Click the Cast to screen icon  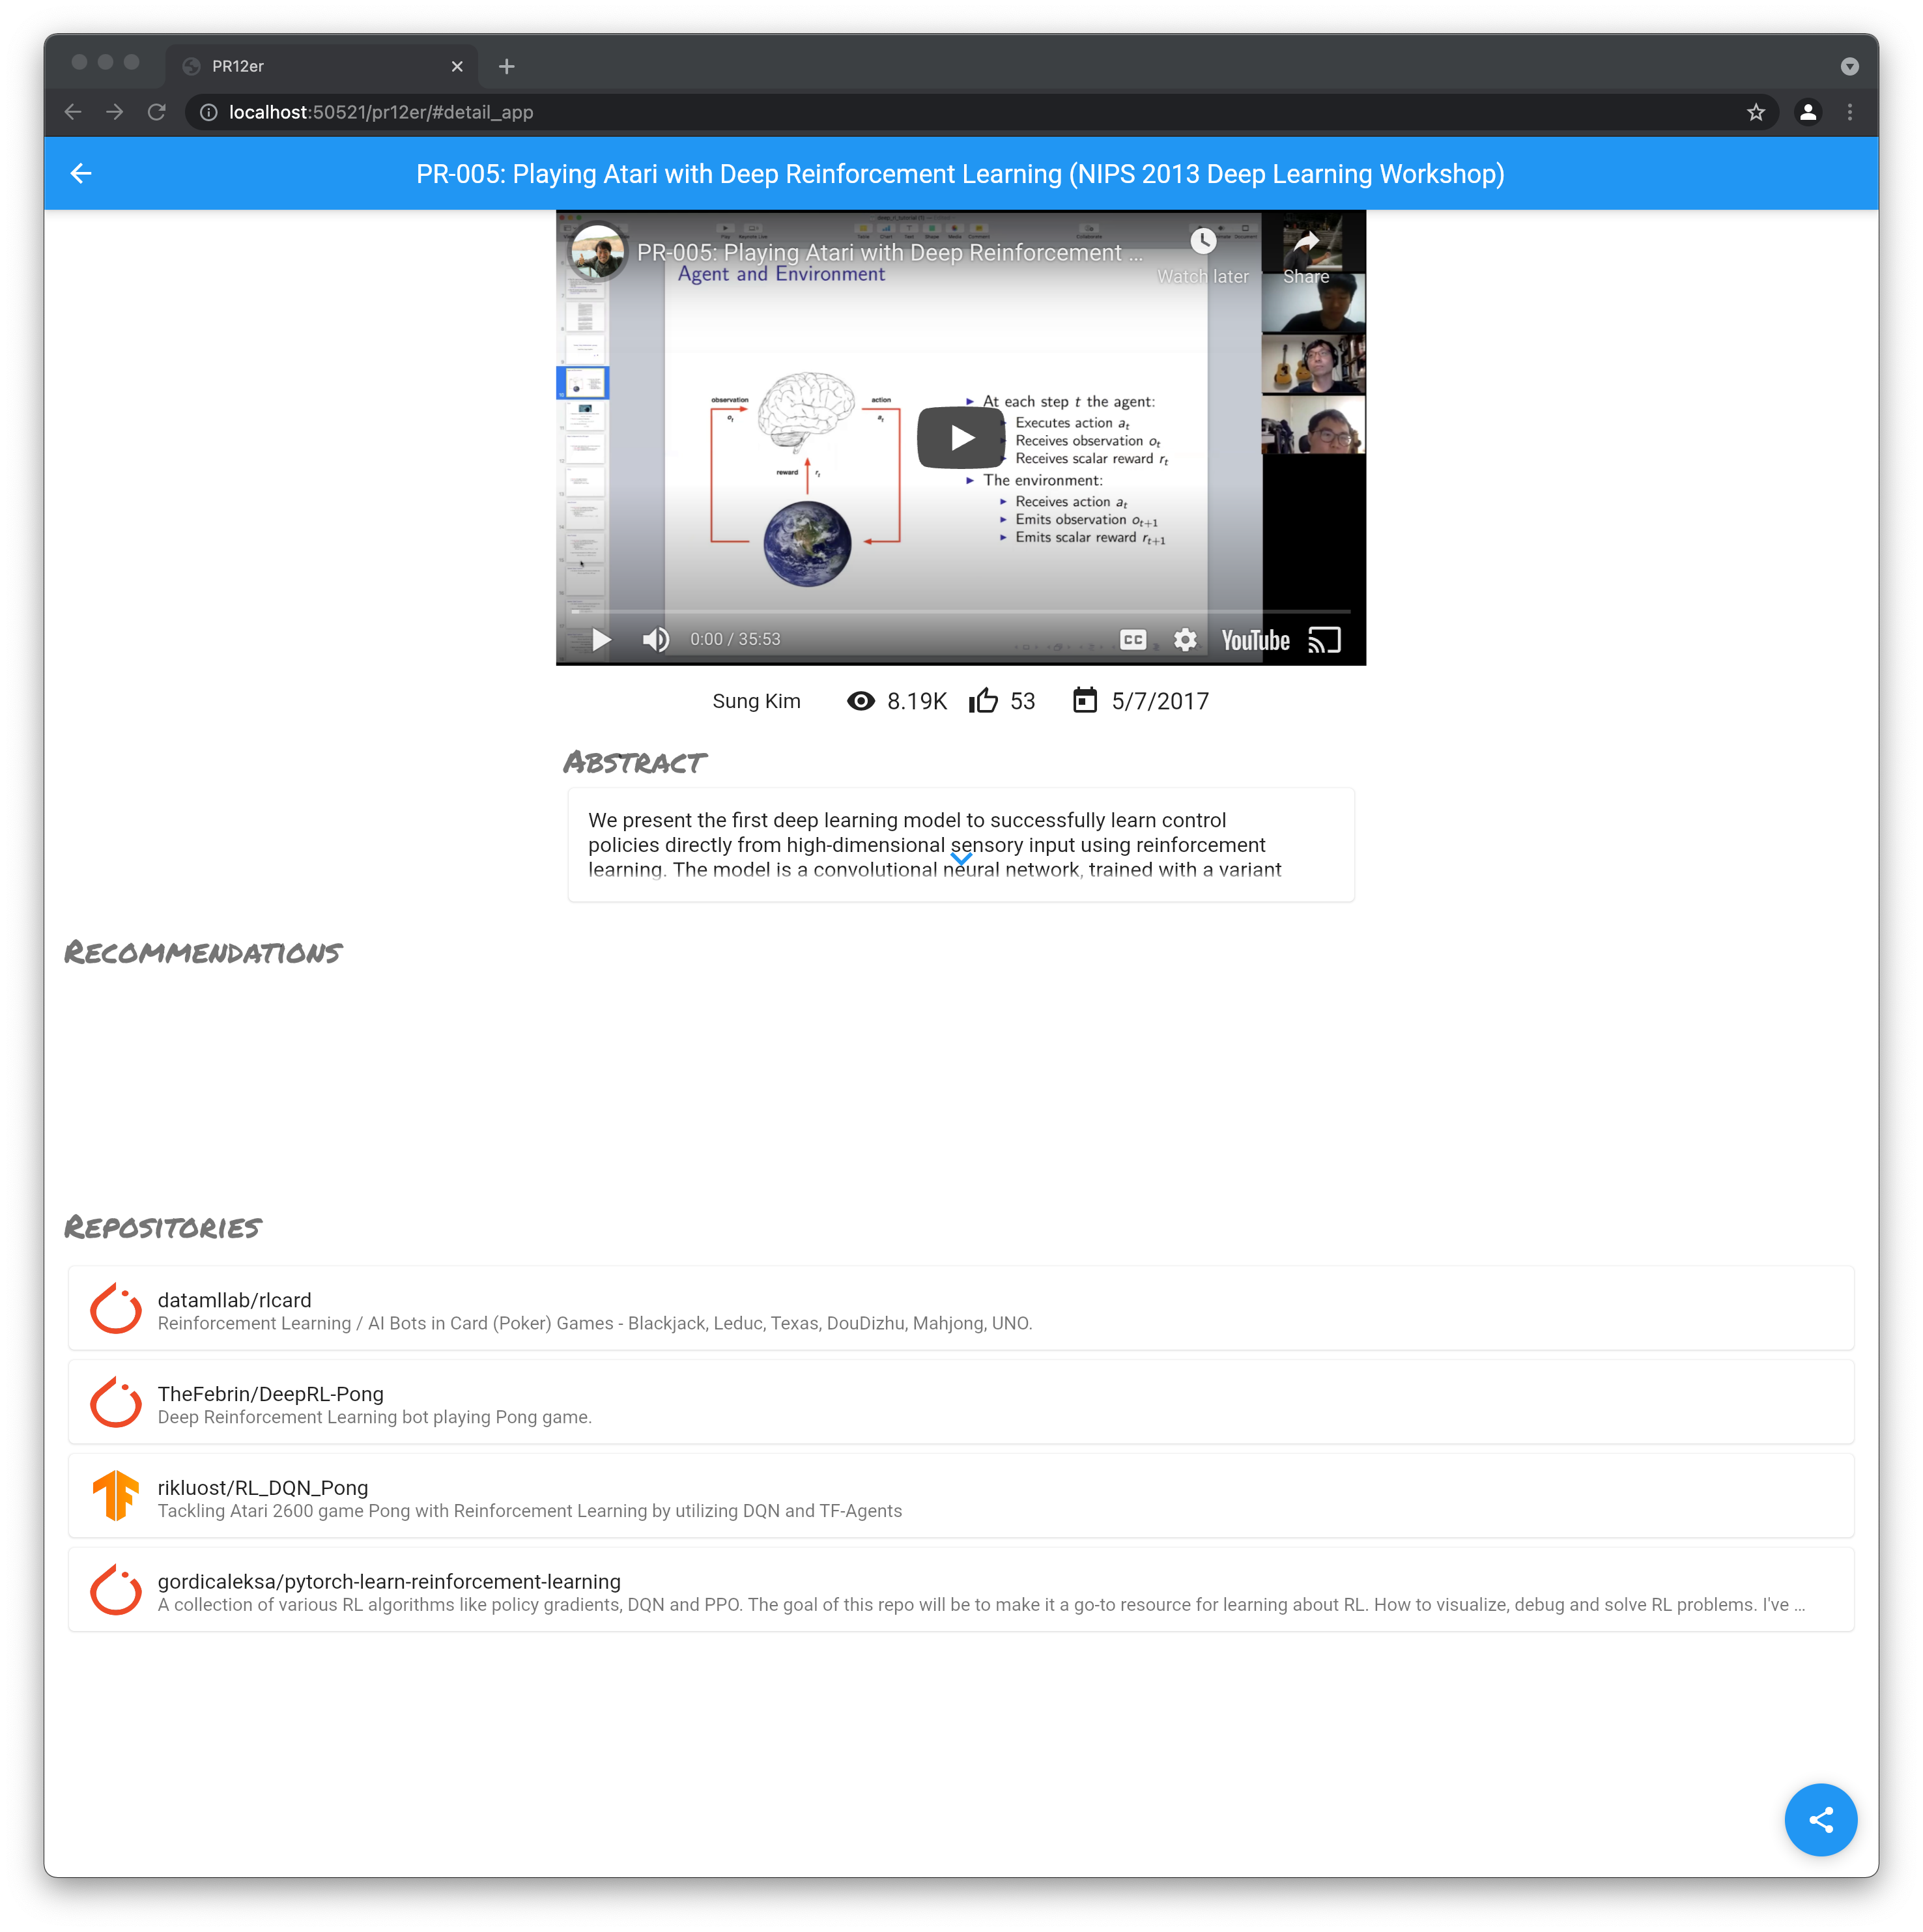(1324, 640)
